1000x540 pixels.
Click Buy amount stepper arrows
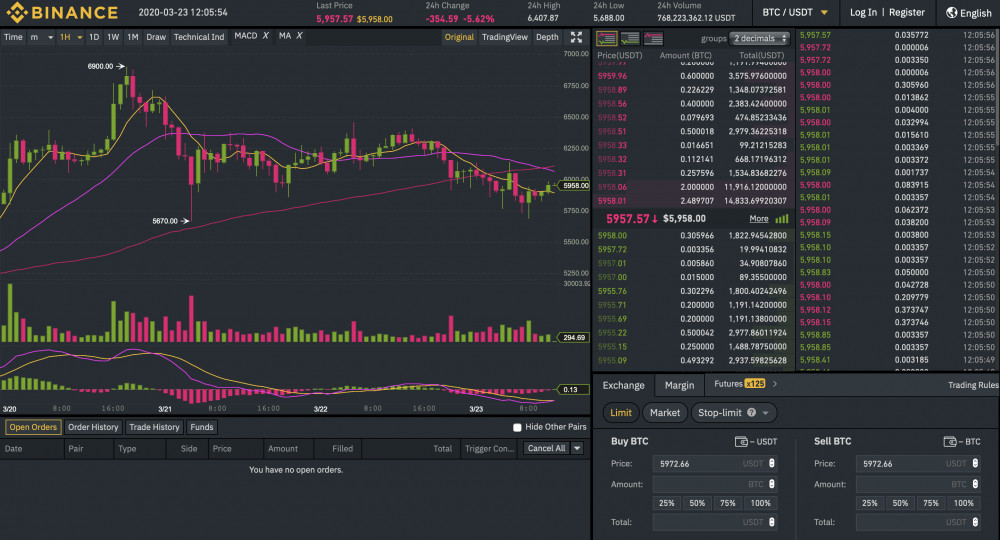point(772,485)
